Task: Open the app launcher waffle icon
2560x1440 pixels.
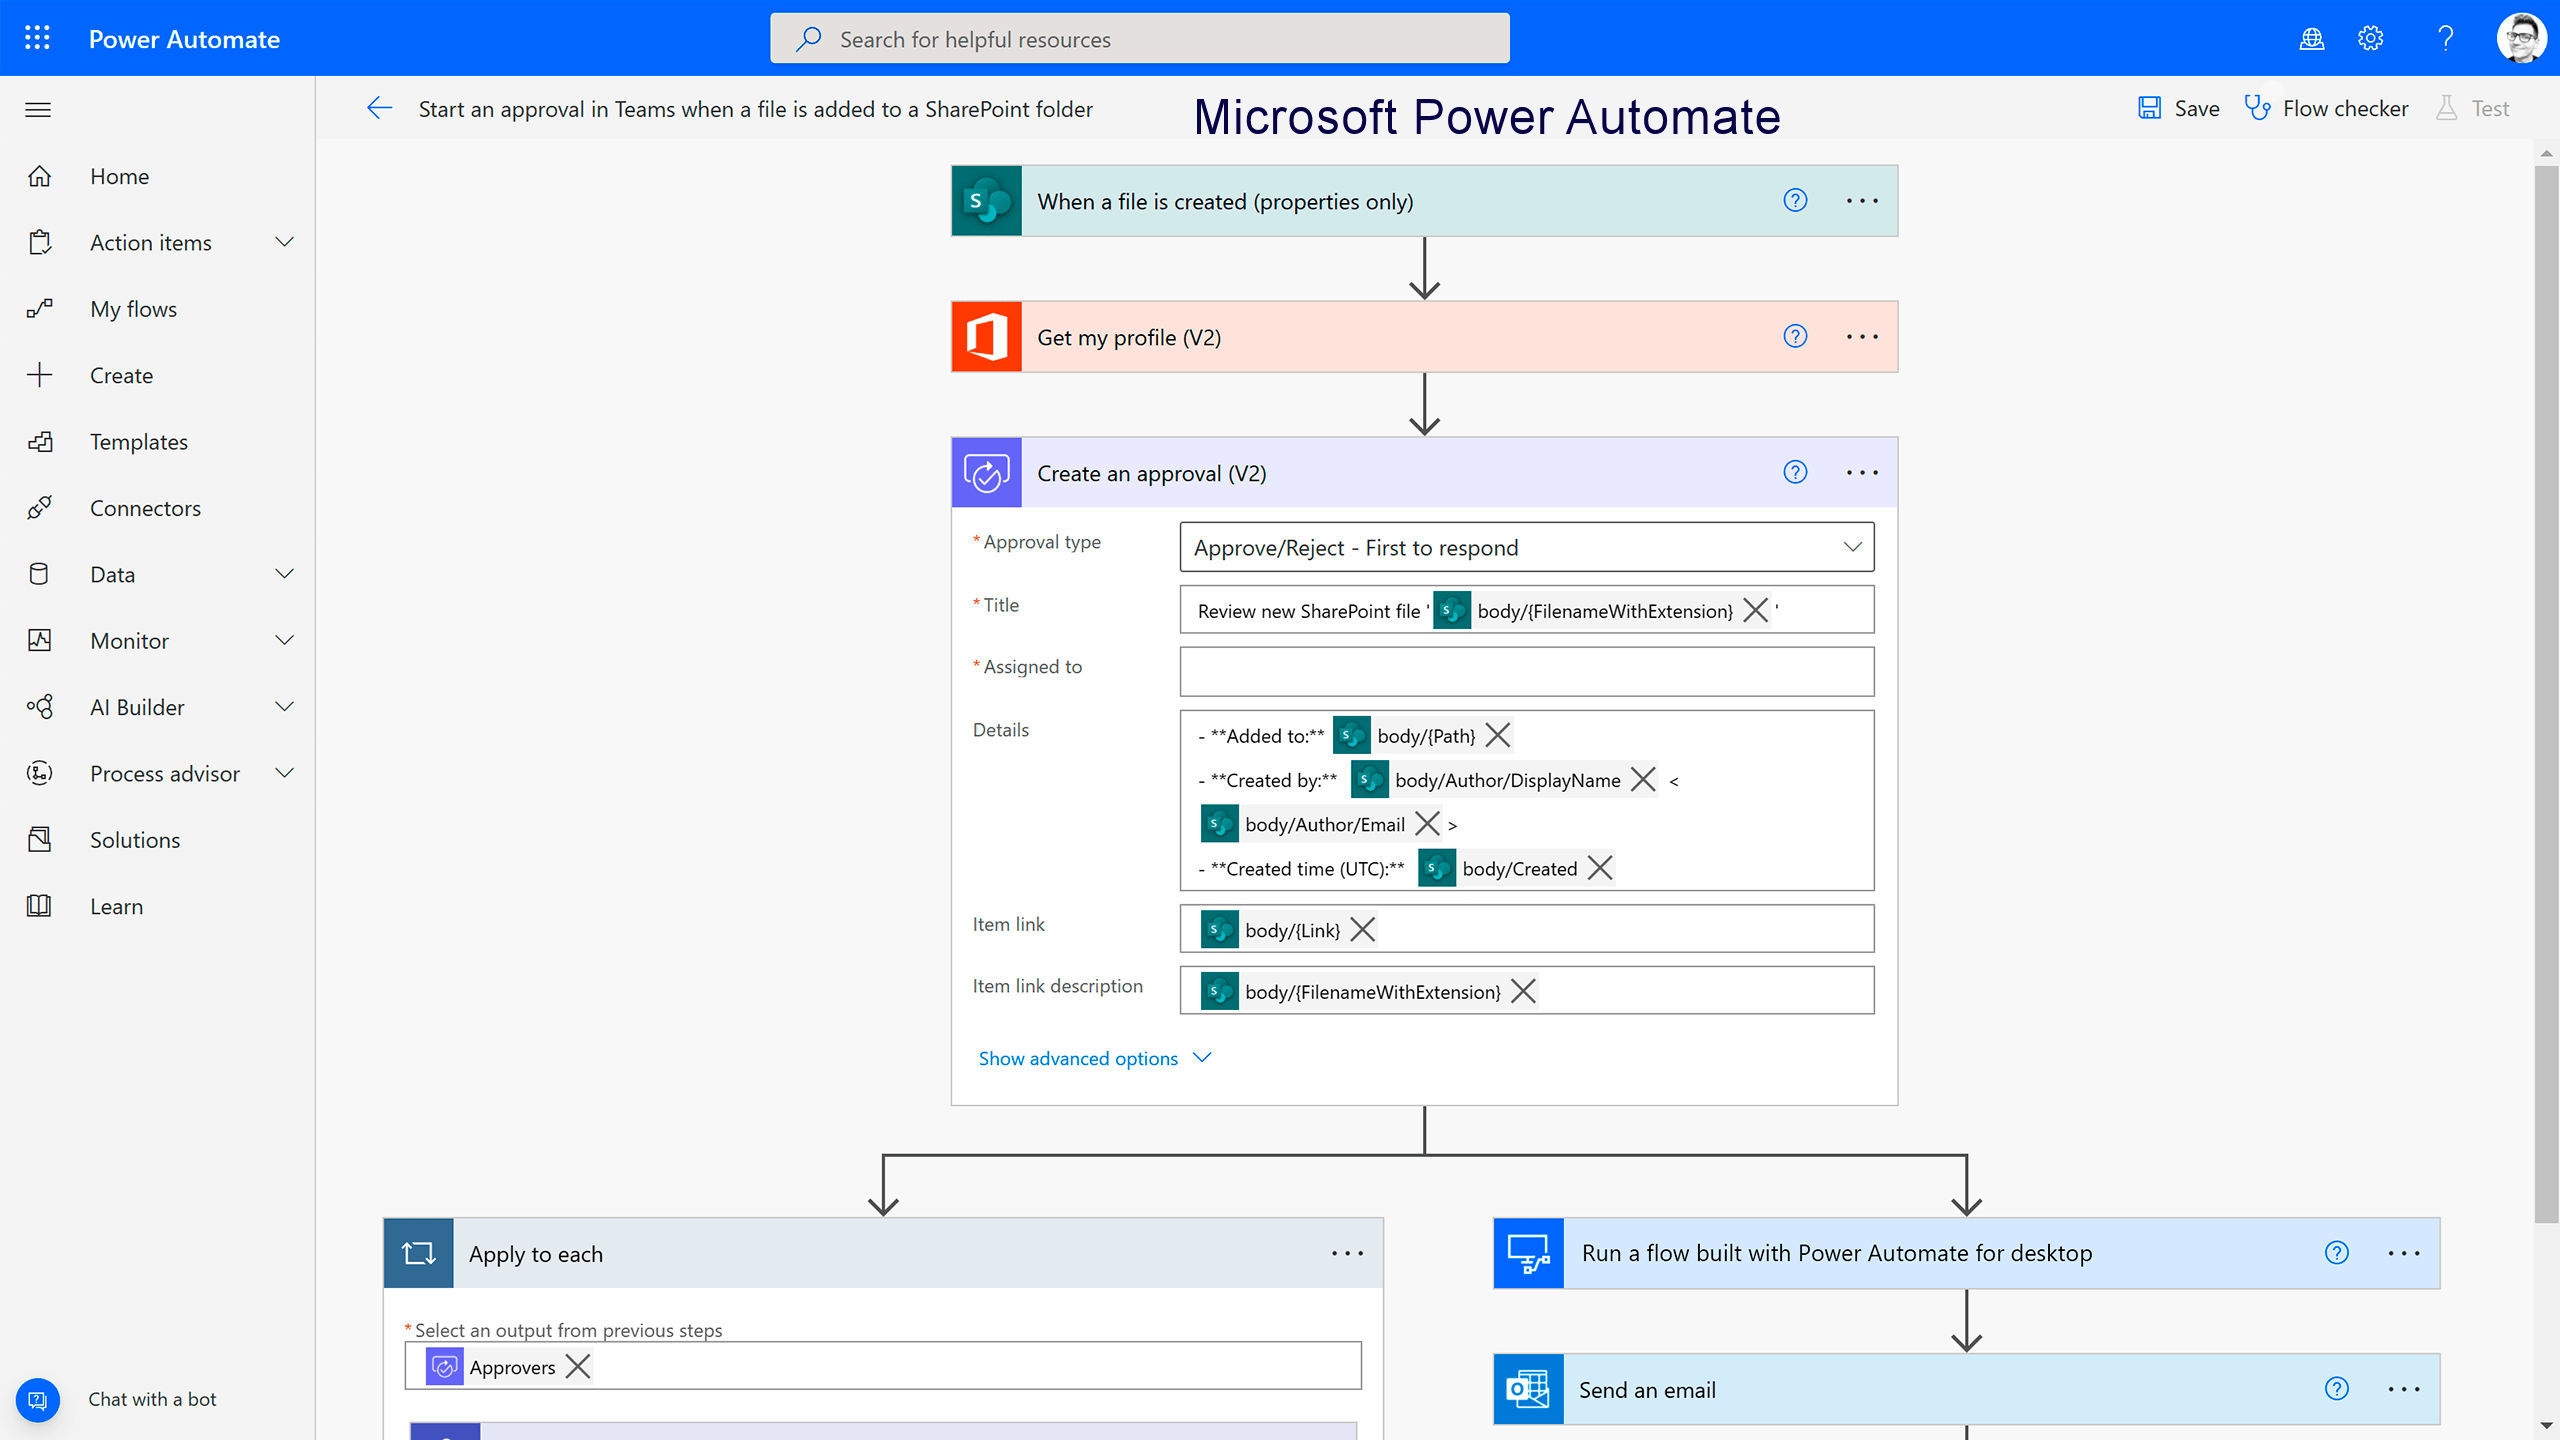Action: point(37,38)
